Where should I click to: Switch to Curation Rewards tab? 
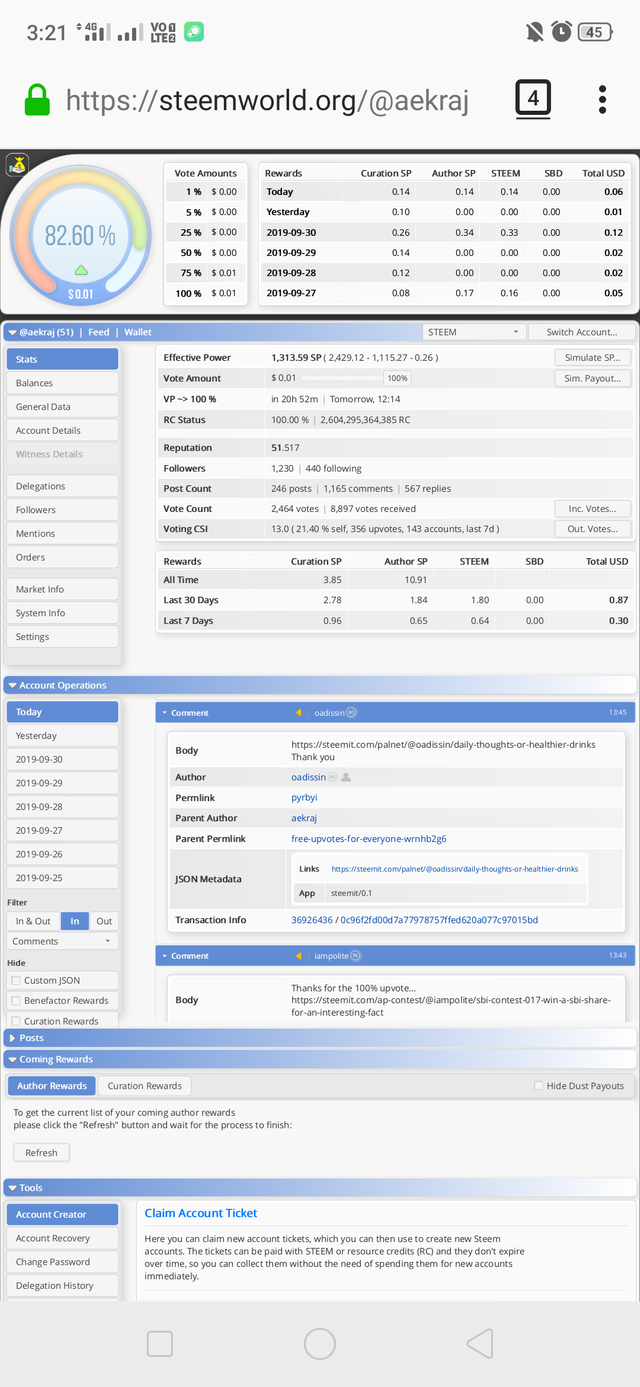point(145,1086)
